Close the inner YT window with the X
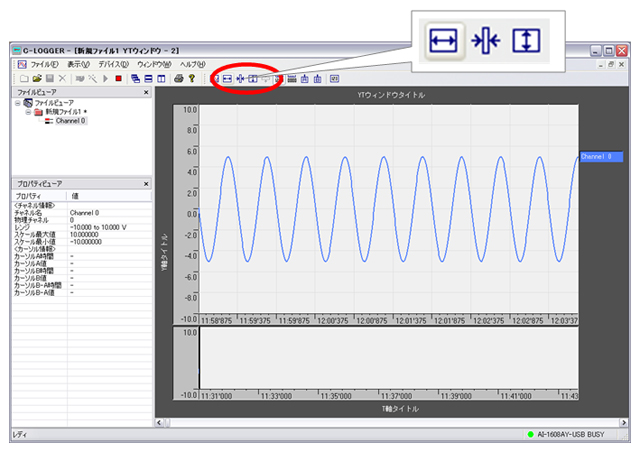The width and height of the screenshot is (640, 452). coord(622,65)
